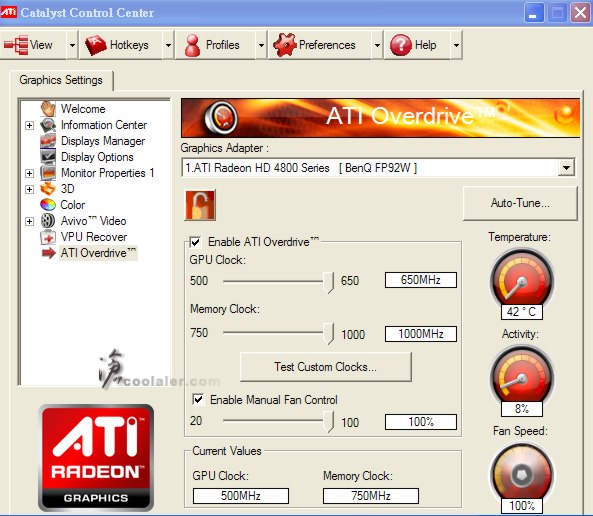Click the Profiles person icon
This screenshot has height=516, width=593.
tap(192, 45)
